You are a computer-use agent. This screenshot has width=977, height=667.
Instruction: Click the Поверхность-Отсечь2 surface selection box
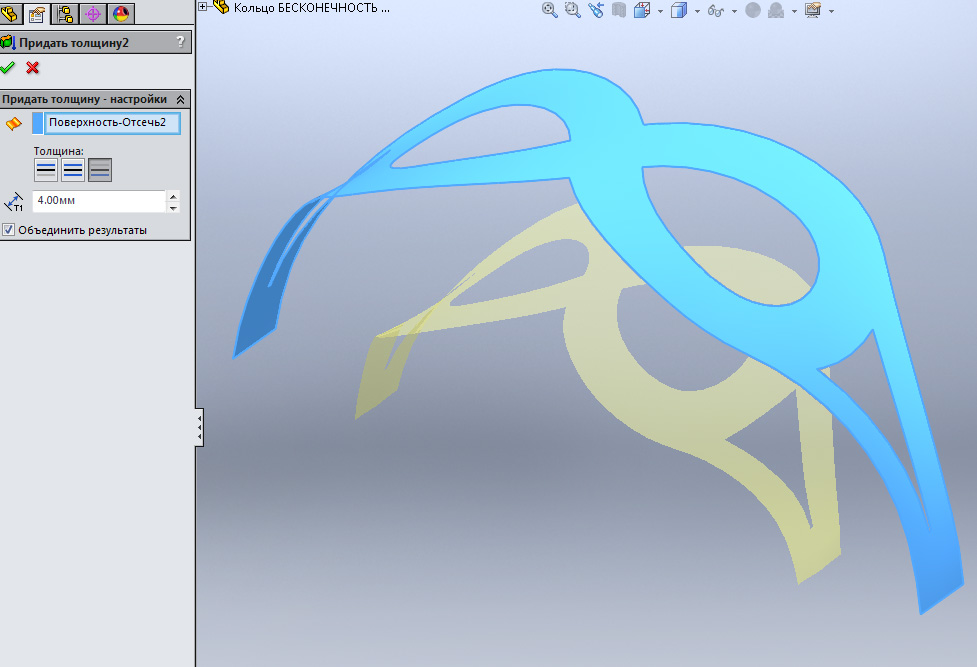tap(113, 123)
